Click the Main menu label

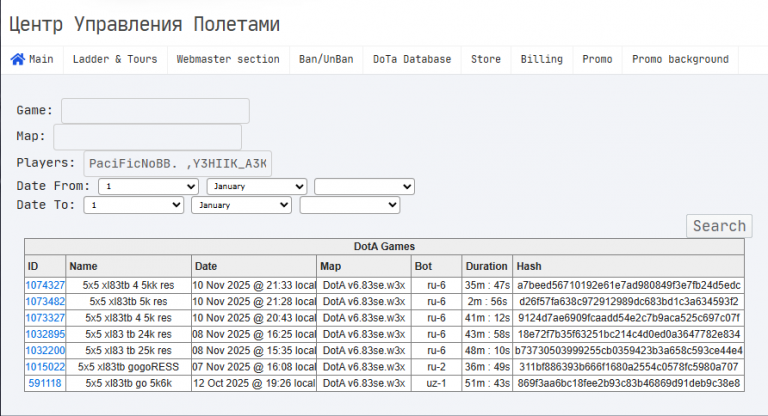pos(41,59)
